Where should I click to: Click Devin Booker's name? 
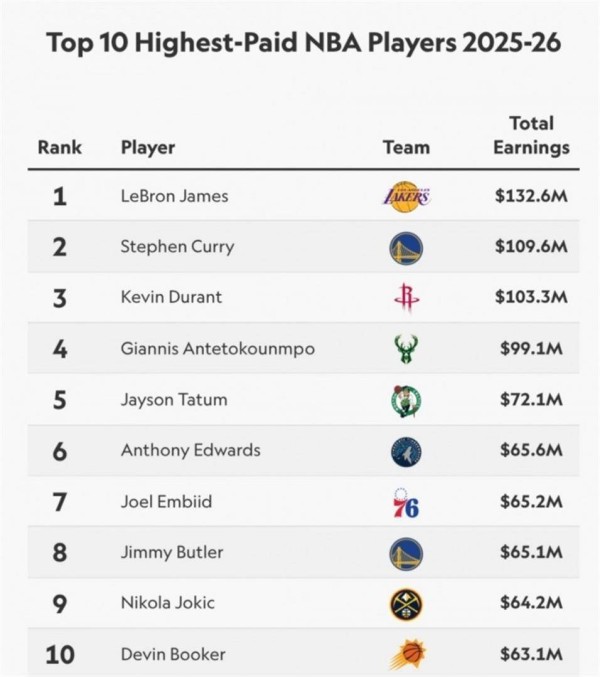coord(173,655)
